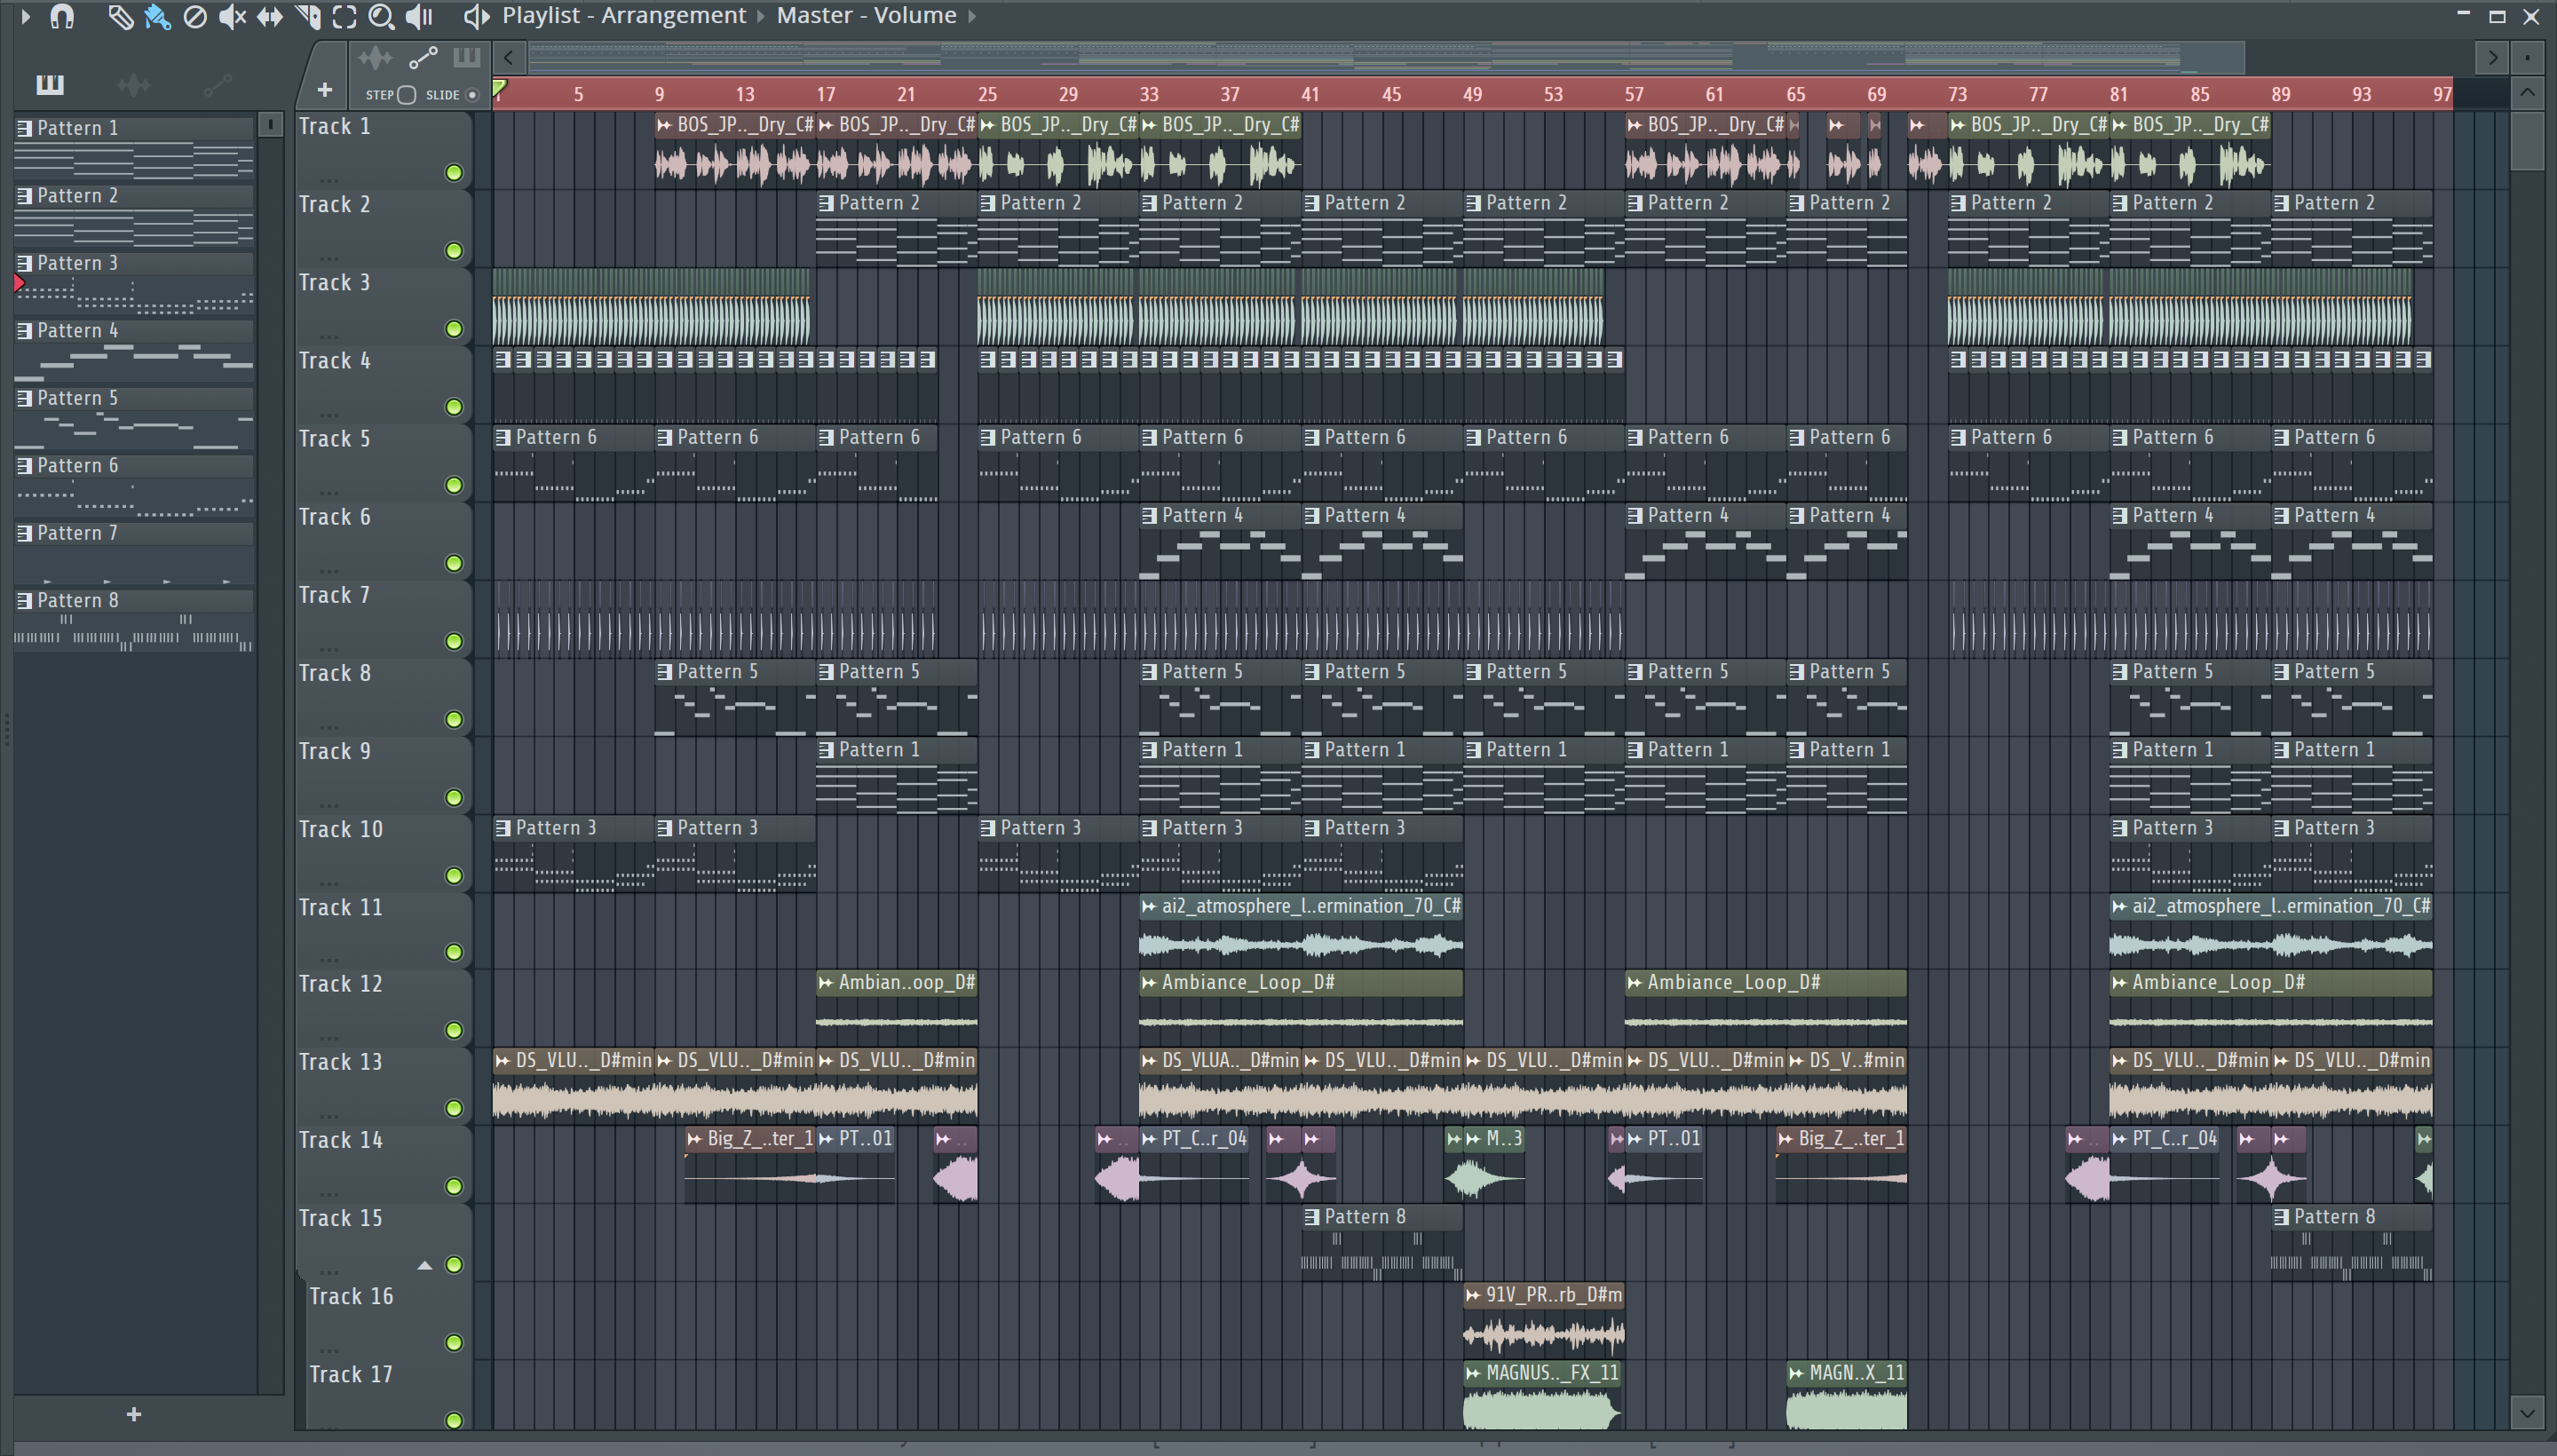Select the Slip tool
2557x1456 pixels.
(270, 16)
